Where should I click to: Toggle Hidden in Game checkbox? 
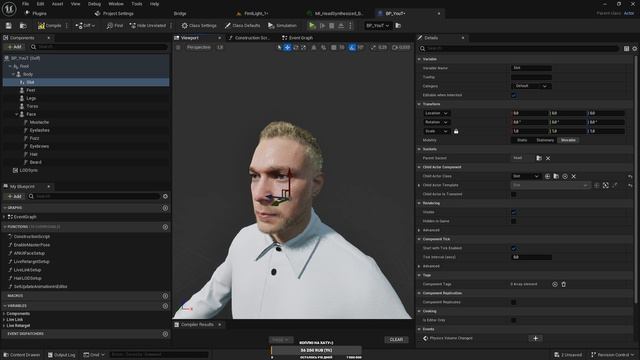pos(514,221)
